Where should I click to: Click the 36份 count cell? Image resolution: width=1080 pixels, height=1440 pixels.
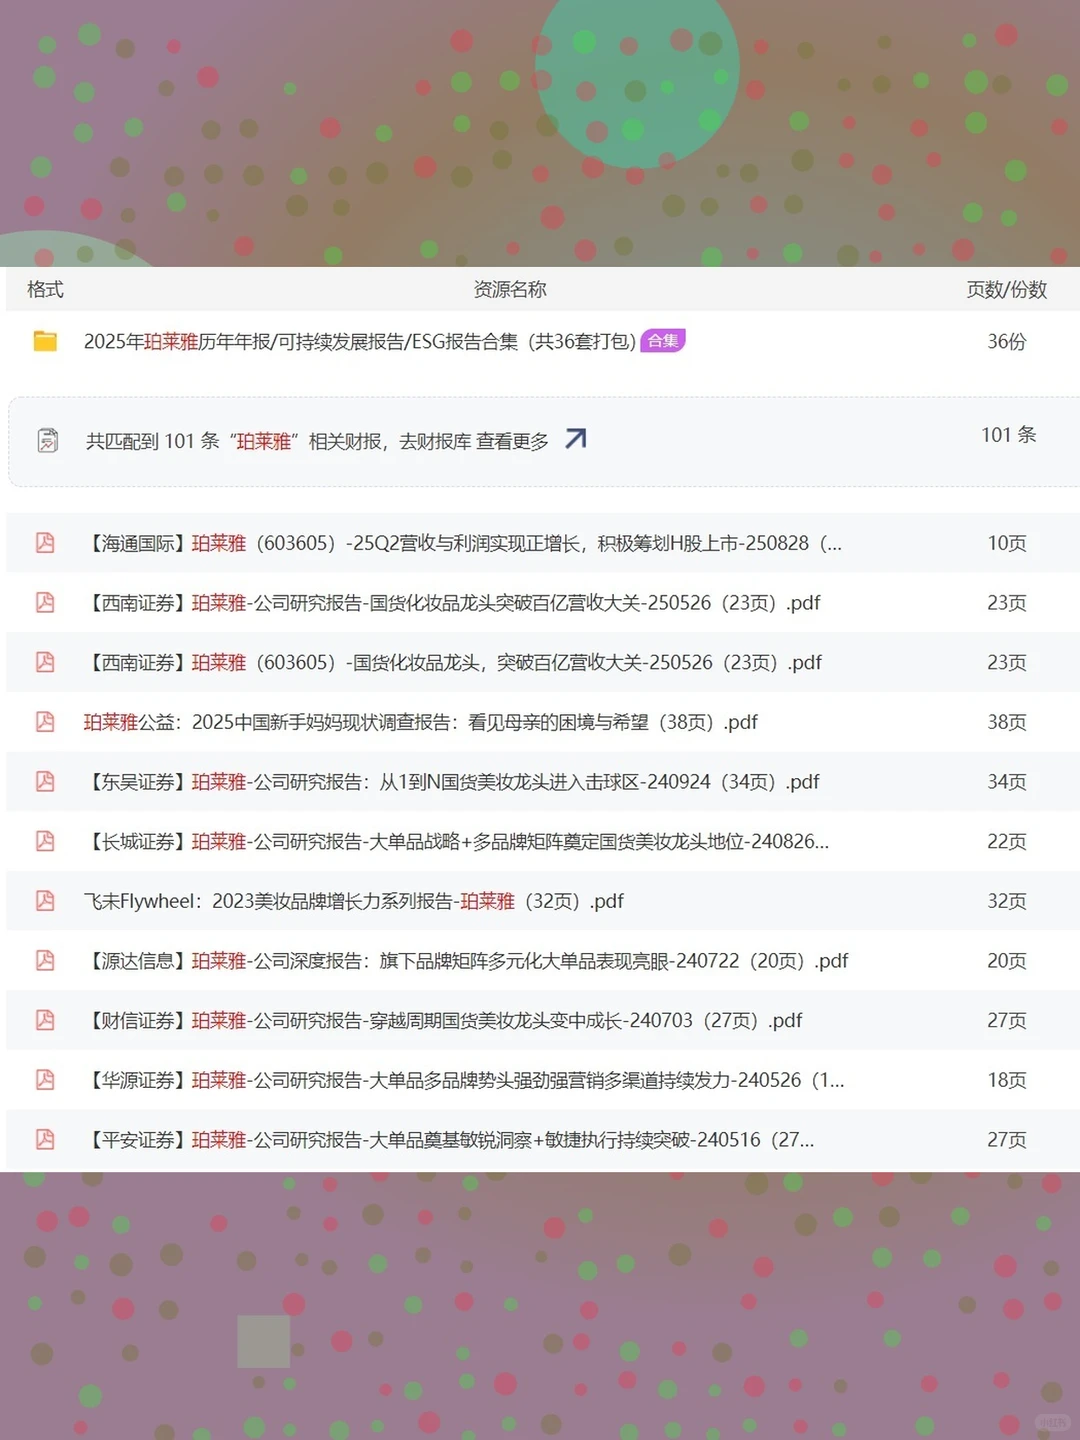(x=1007, y=341)
